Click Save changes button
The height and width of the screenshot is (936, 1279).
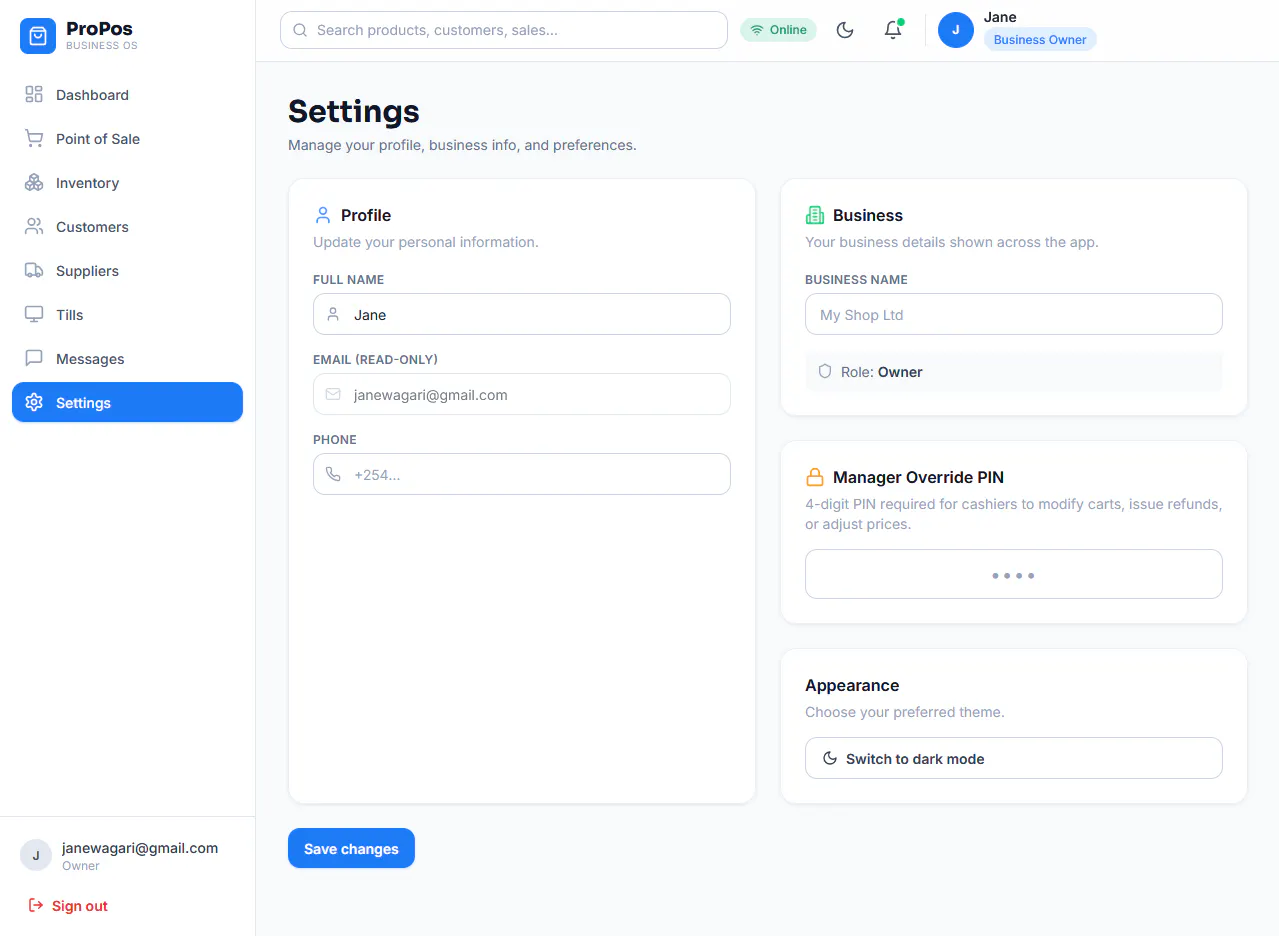coord(351,848)
